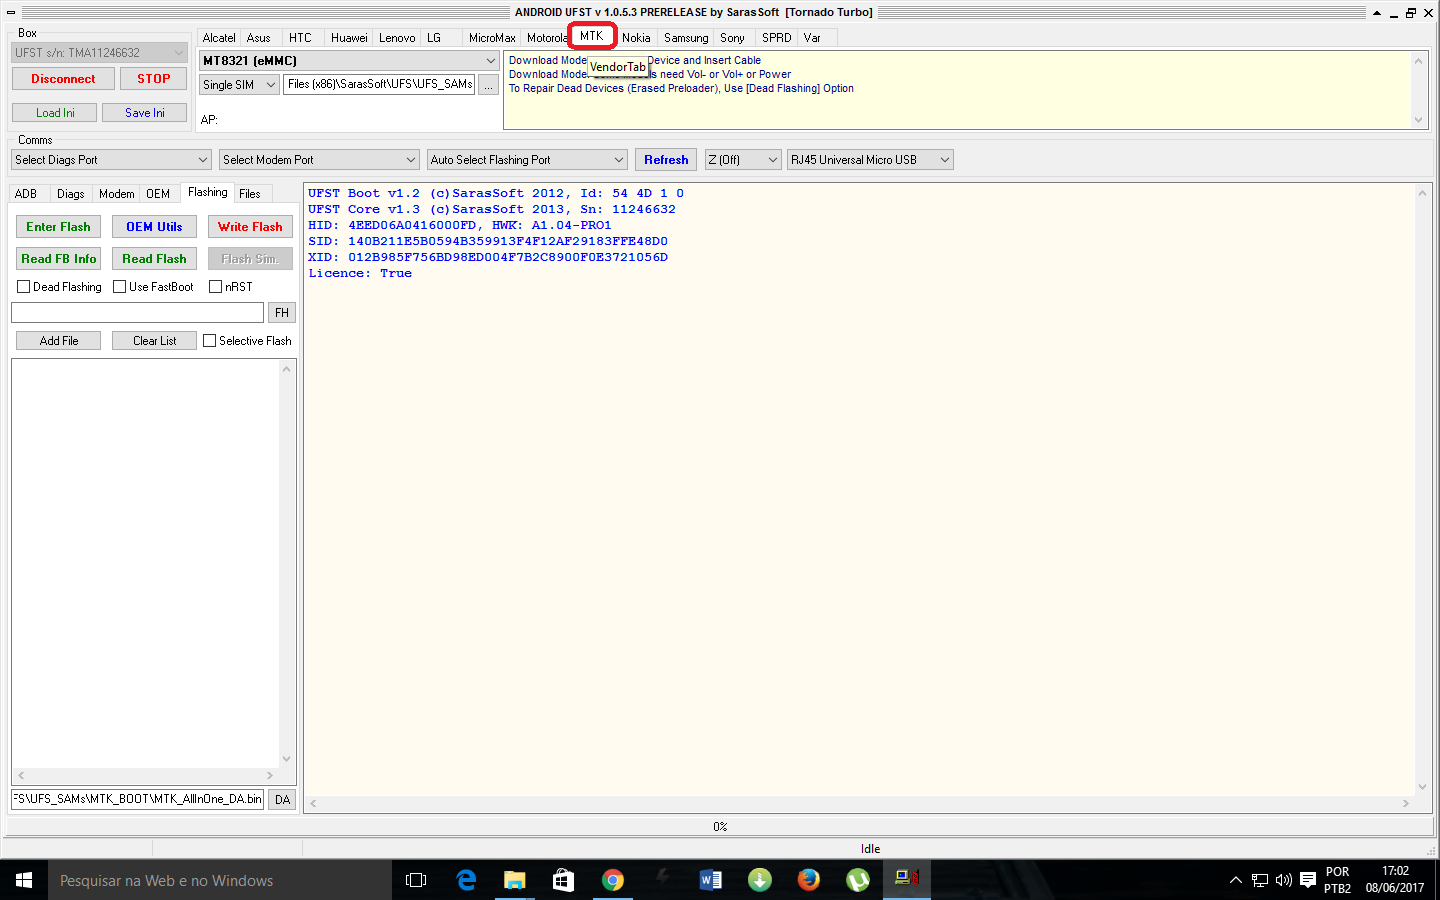
Task: Click Read FB Info button
Action: [x=58, y=259]
